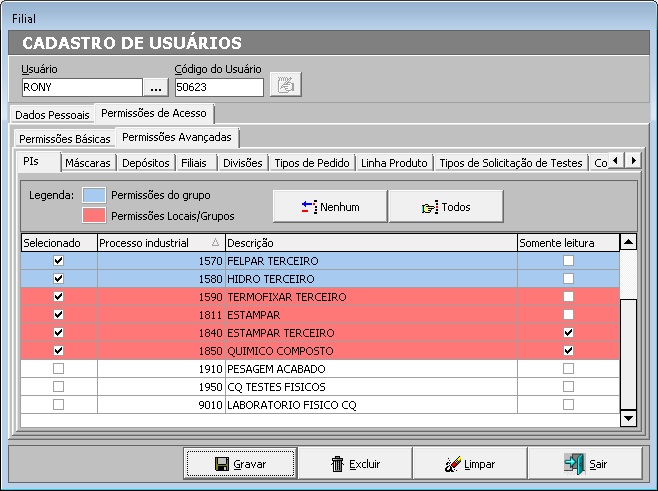Open the Filial menu
The height and width of the screenshot is (491, 658).
[x=24, y=18]
